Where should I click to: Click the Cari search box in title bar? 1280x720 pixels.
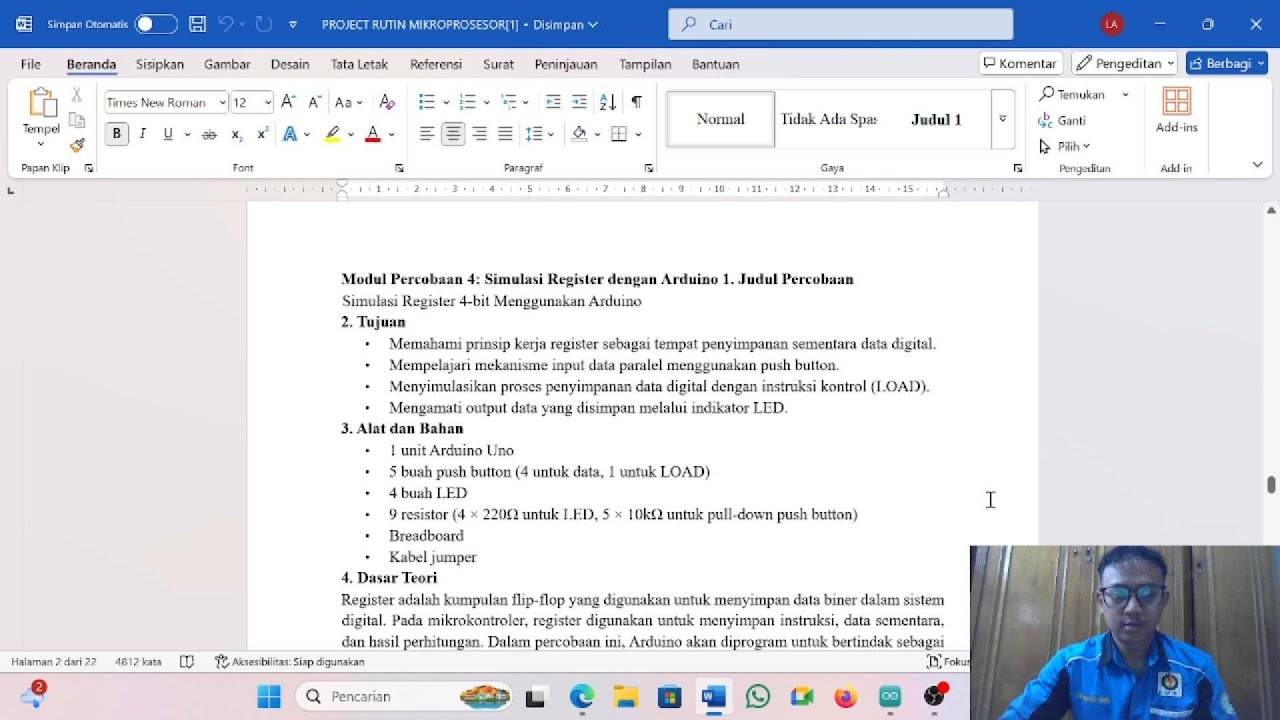pyautogui.click(x=840, y=24)
